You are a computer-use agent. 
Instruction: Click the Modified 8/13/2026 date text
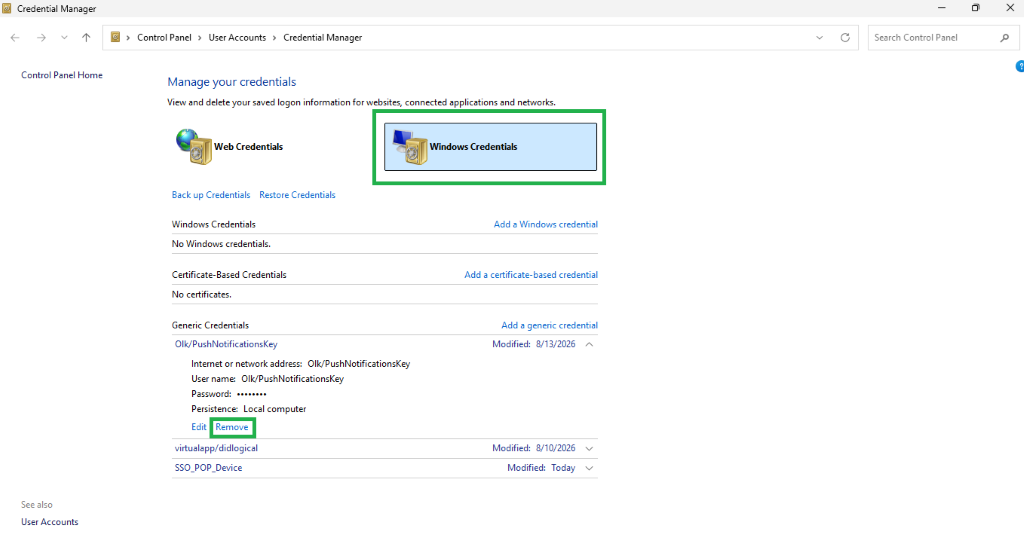534,344
